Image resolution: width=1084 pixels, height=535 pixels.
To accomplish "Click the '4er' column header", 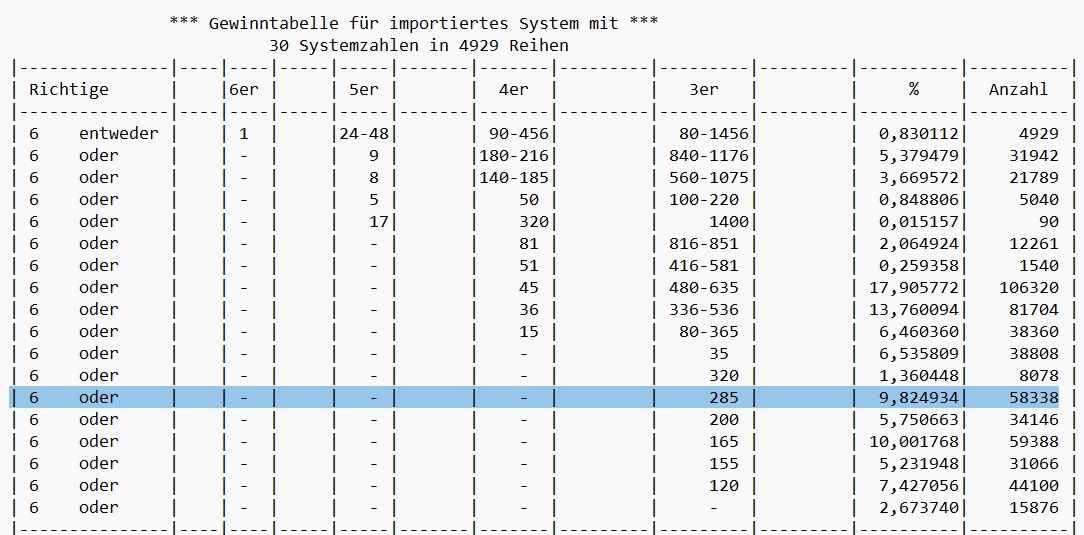I will [x=514, y=89].
